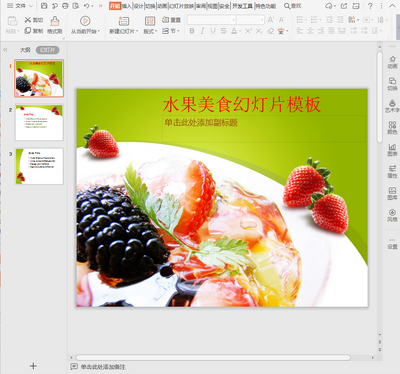The image size is (400, 374).
Task: Click the Print icon in quick access toolbar
Action: tap(66, 6)
